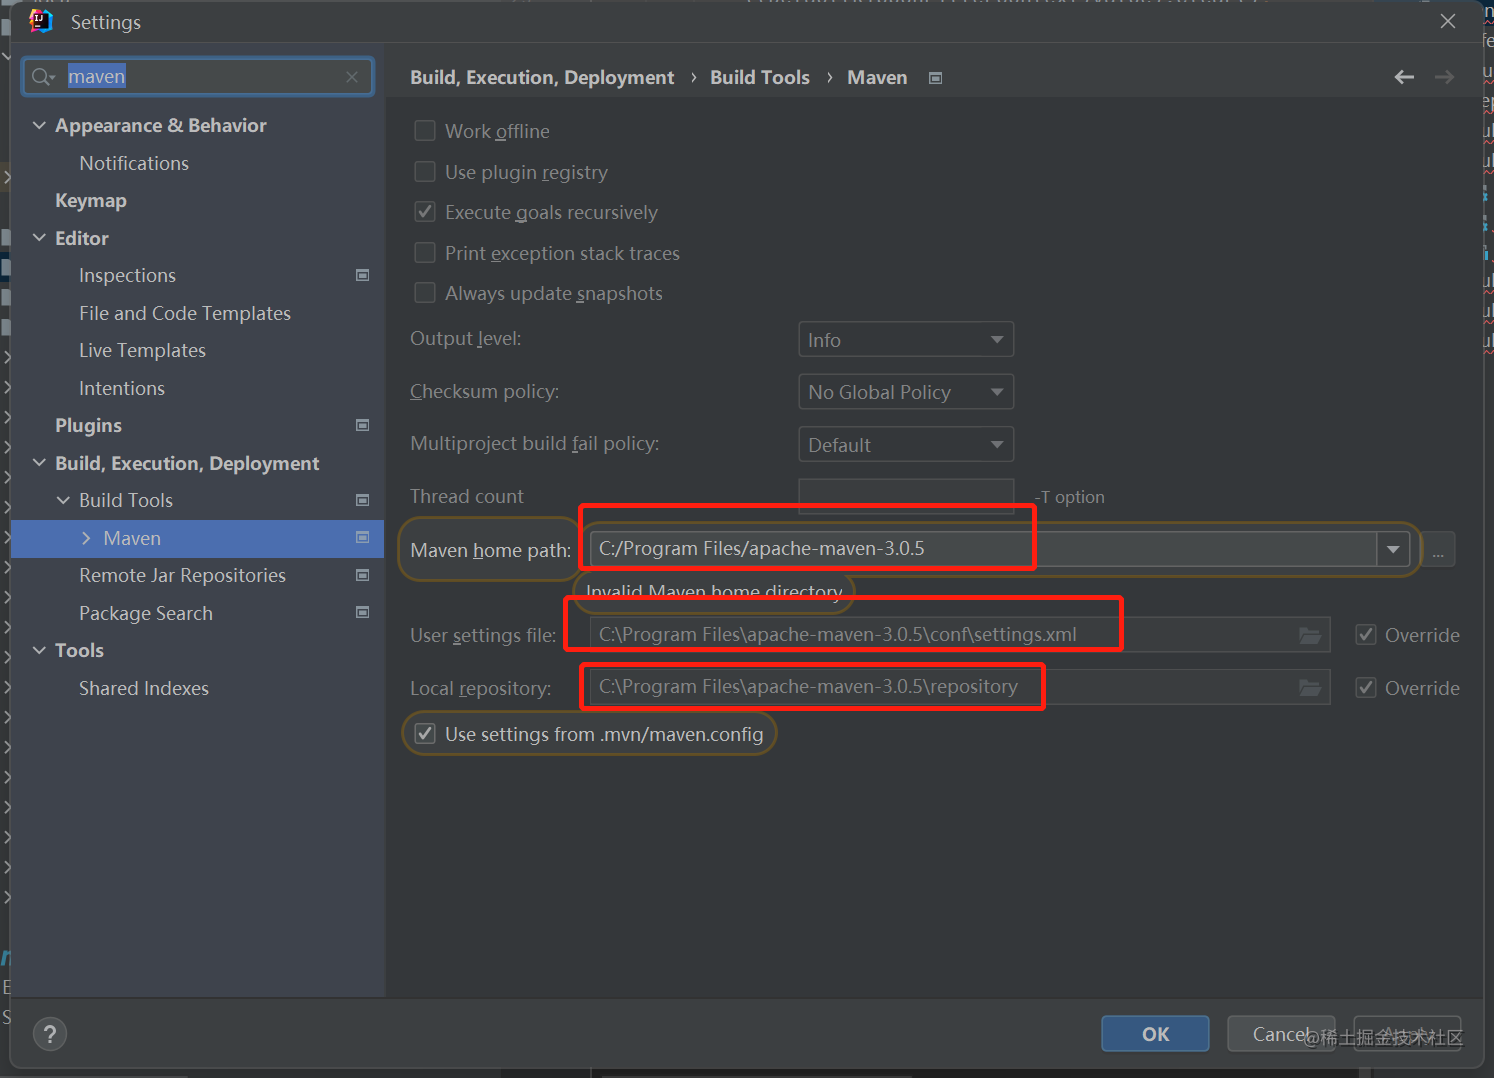Image resolution: width=1494 pixels, height=1078 pixels.
Task: Collapse Build, Execution, Deployment chevron
Action: [39, 463]
